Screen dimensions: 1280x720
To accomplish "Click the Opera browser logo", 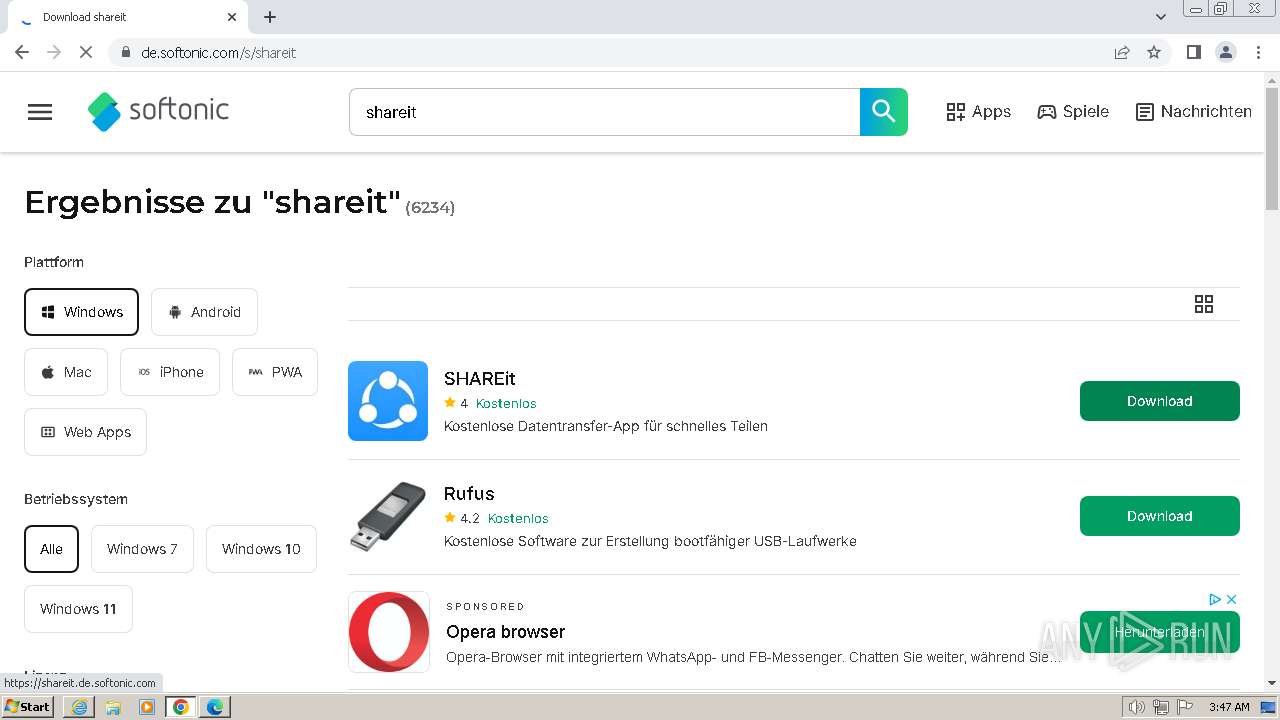I will point(389,632).
